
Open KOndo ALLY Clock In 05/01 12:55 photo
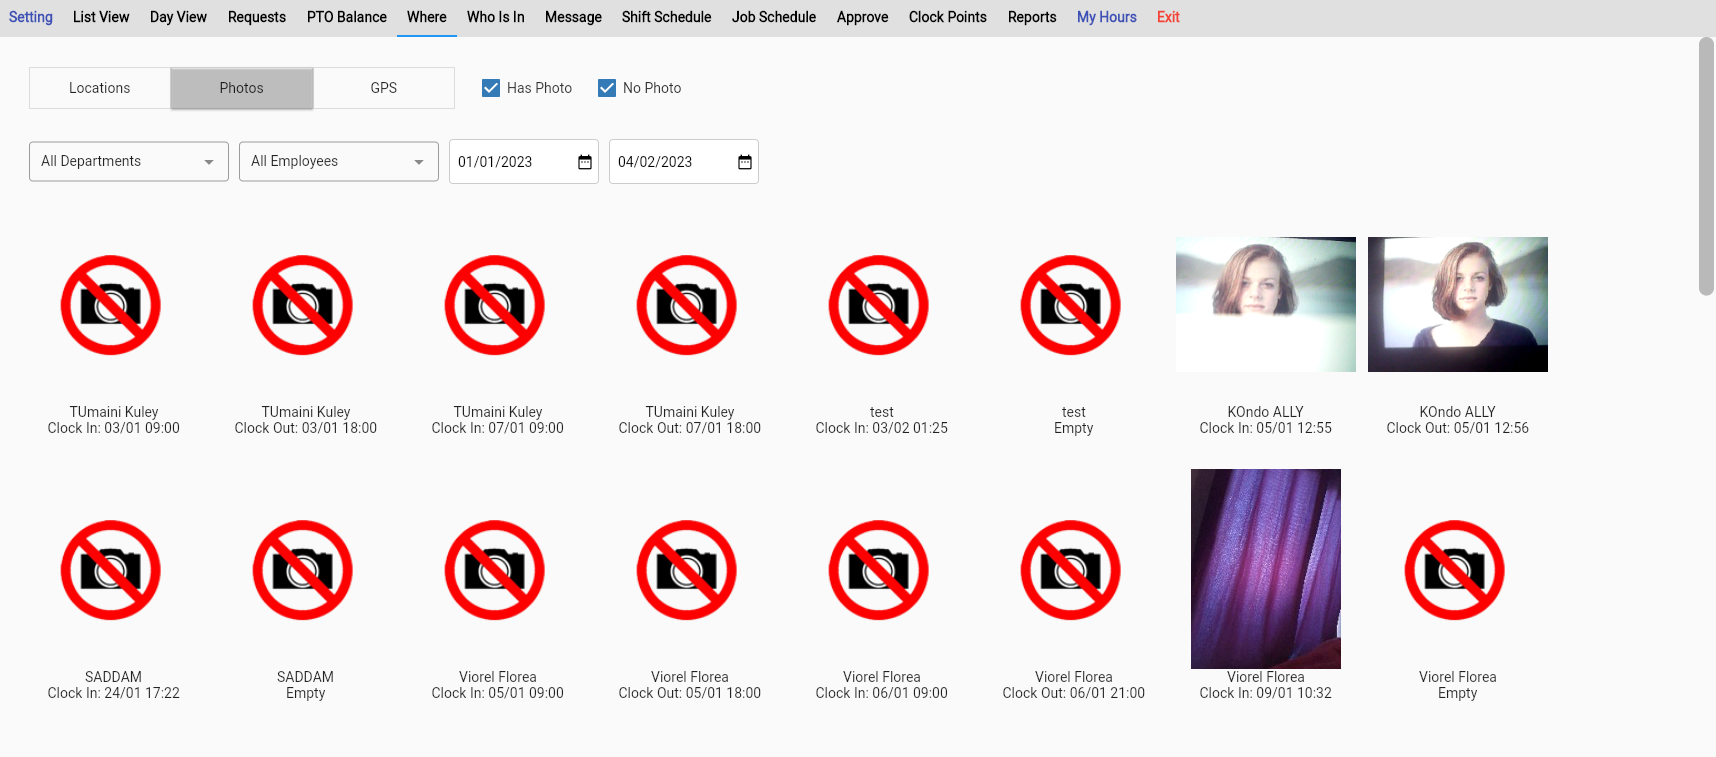(x=1266, y=304)
